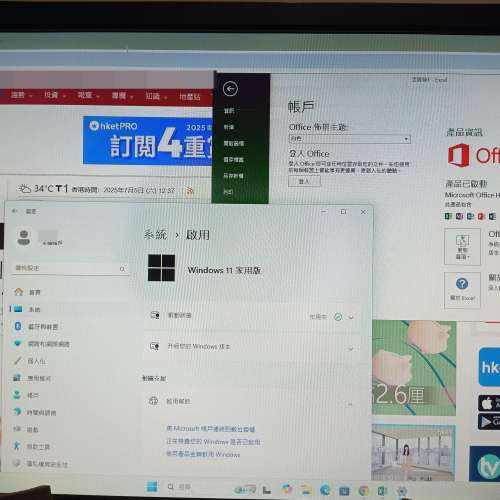Expand the 知識 menu on hket navigation bar
Viewport: 500px width, 500px height.
coord(156,96)
